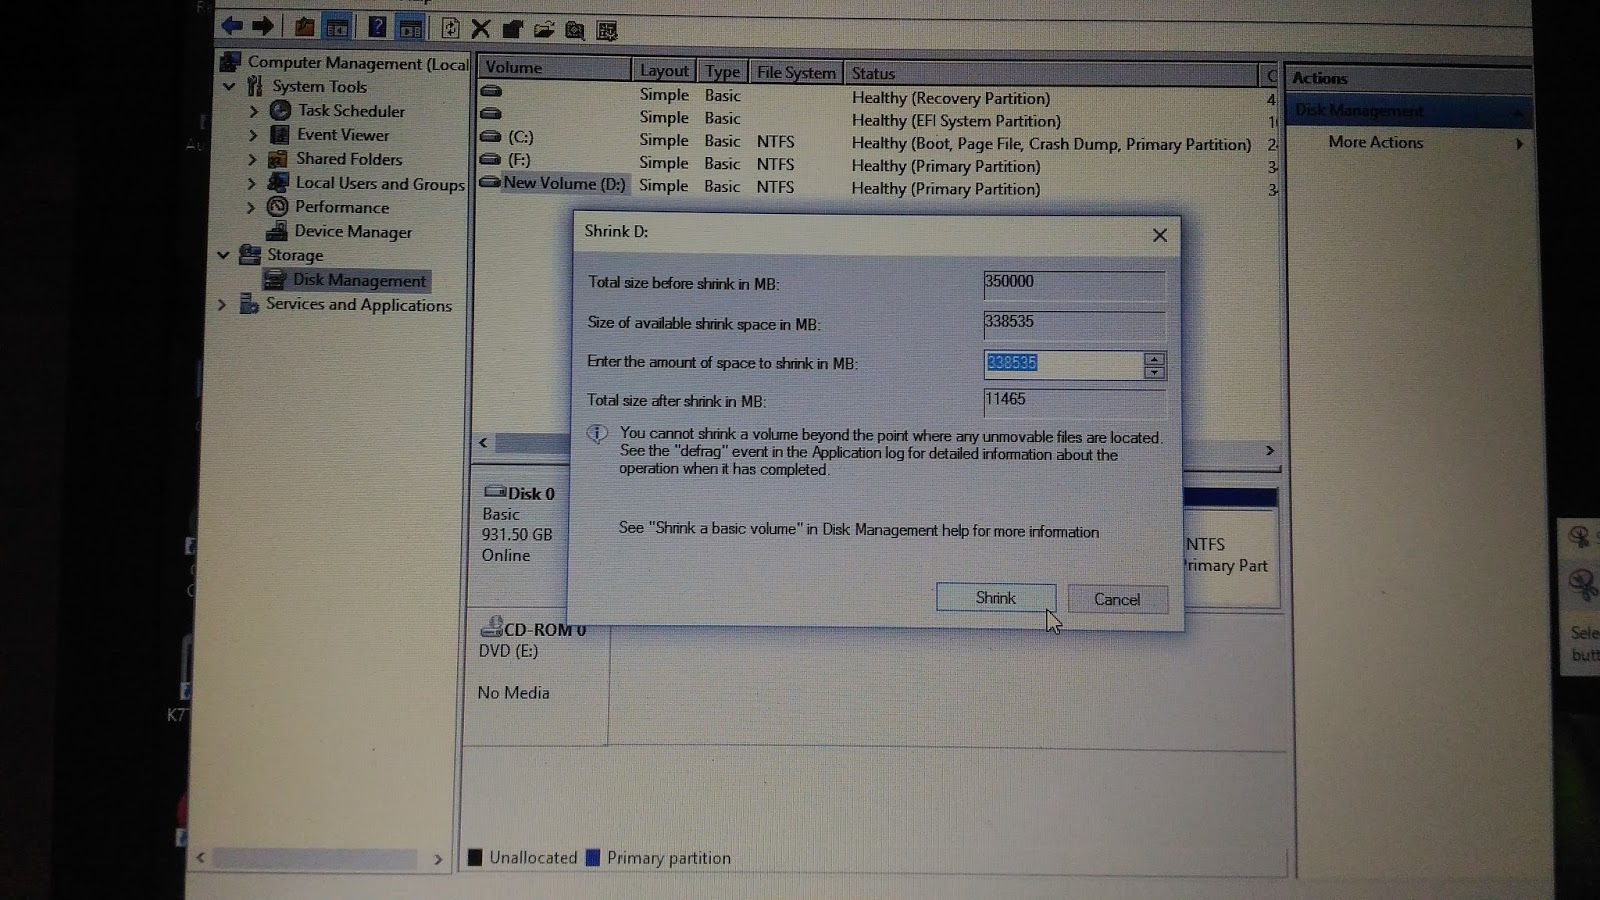The width and height of the screenshot is (1600, 900).
Task: Click the Forward navigation arrow
Action: click(263, 26)
